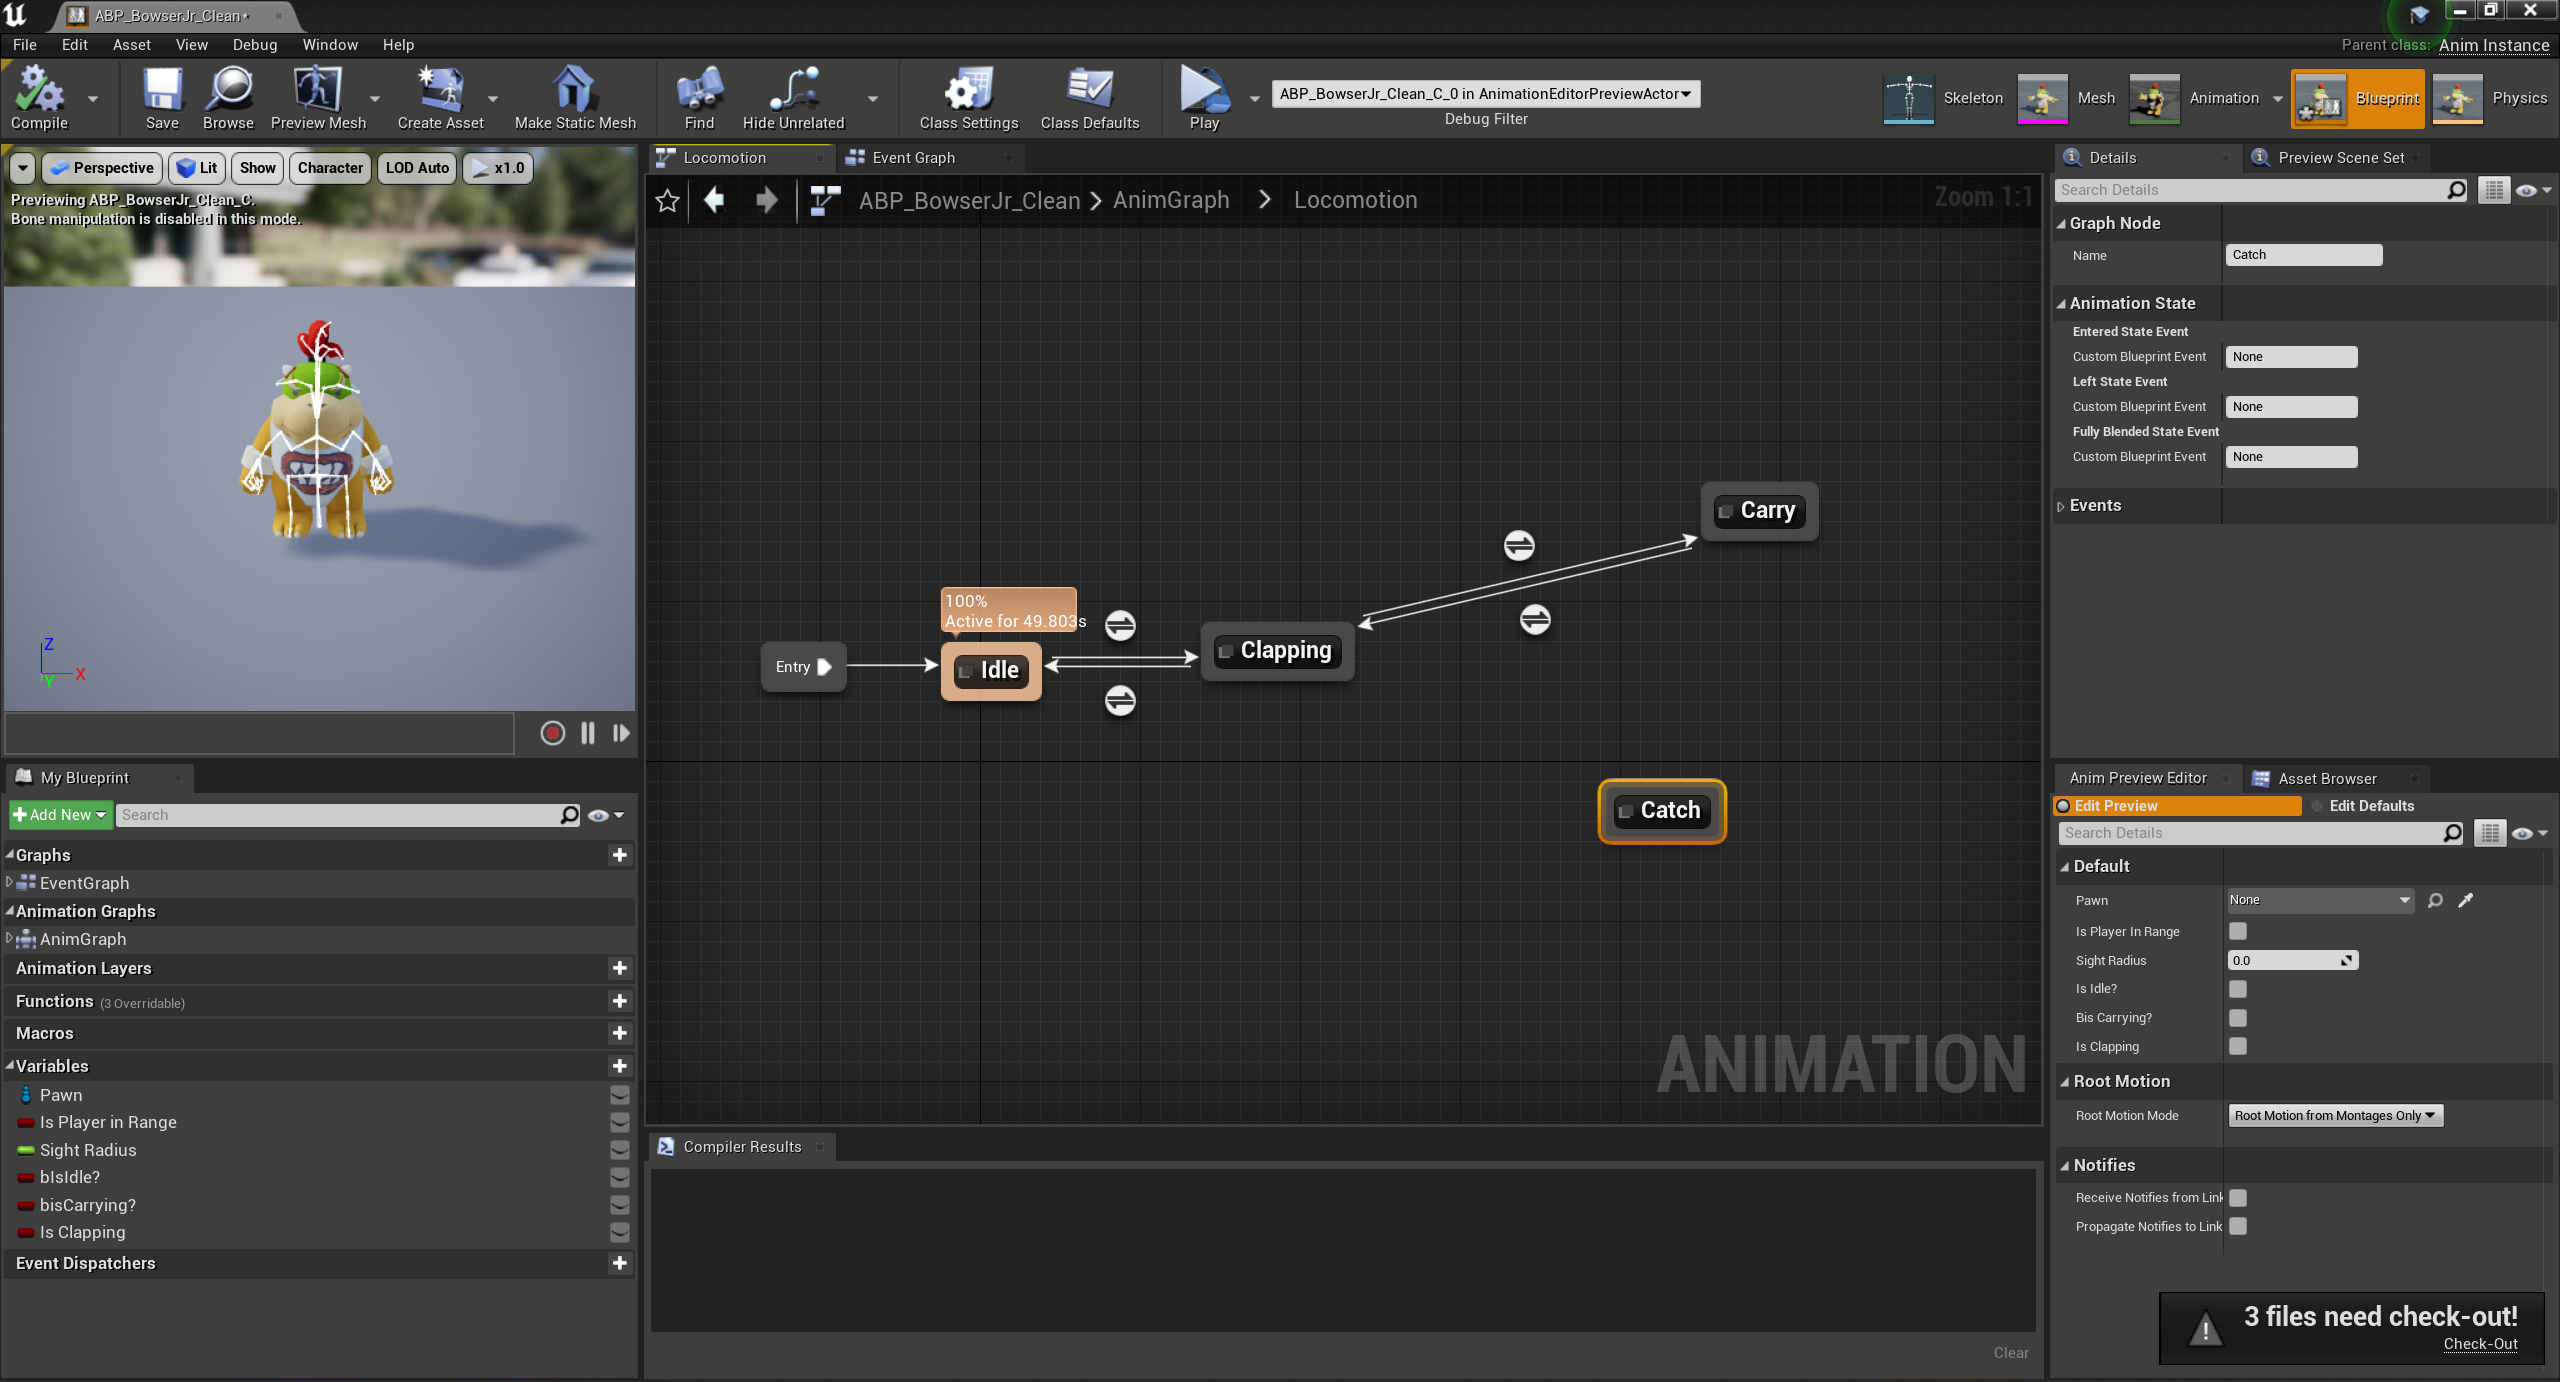Toggle Is Idle? checkbox
2560x1382 pixels.
2238,989
